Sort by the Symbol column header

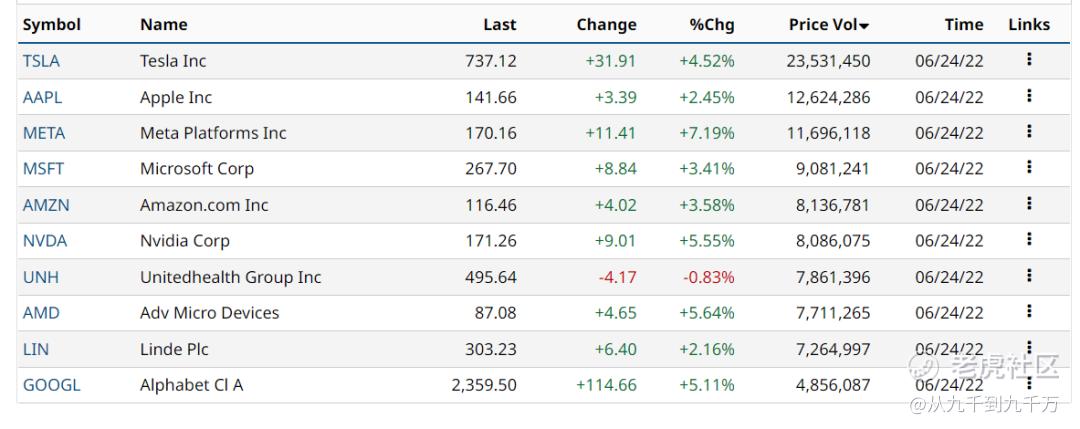(x=51, y=25)
